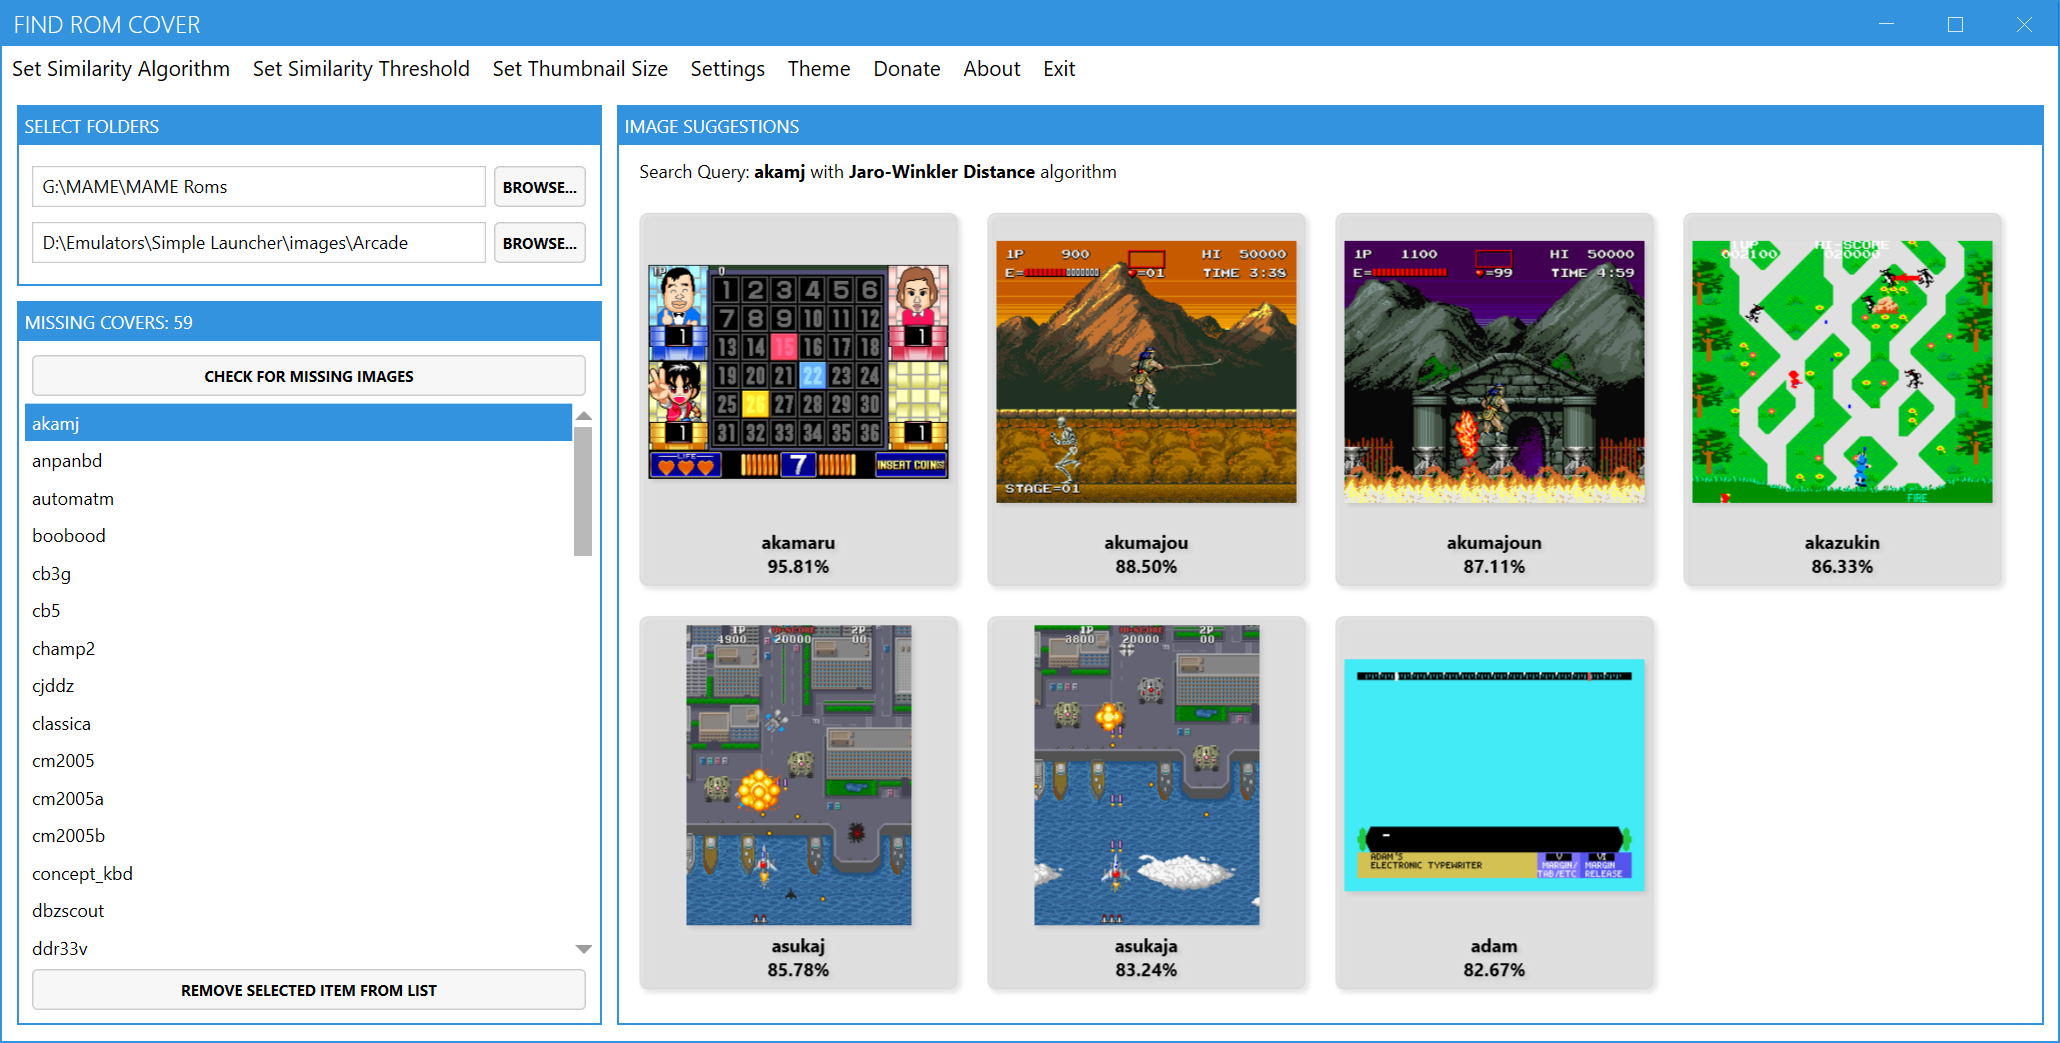Select dbzscout in the list
The height and width of the screenshot is (1043, 2060).
coord(298,911)
